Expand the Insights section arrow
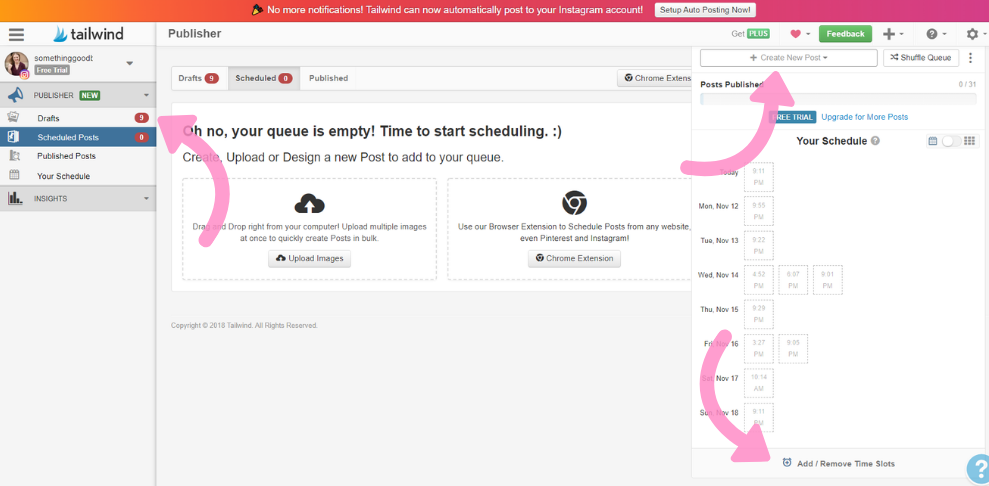989x486 pixels. (146, 199)
